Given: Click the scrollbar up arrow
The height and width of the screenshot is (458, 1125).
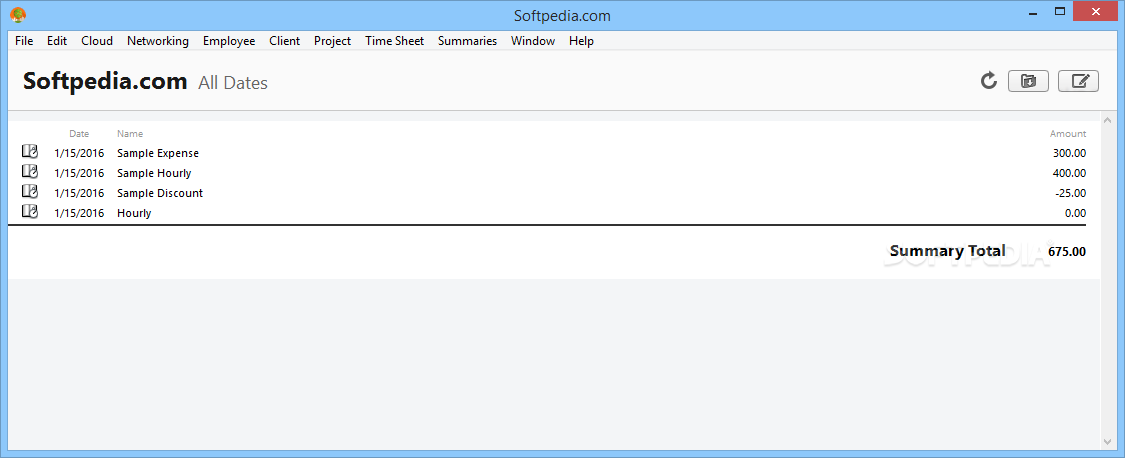Looking at the screenshot, I should [1107, 120].
